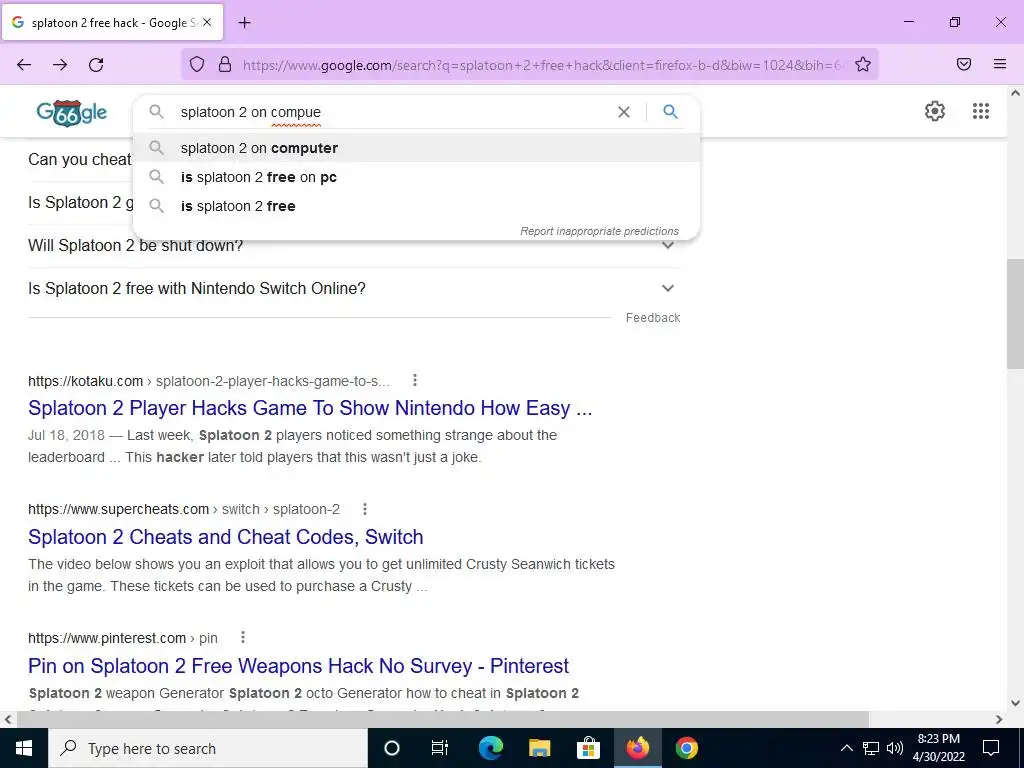Open options menu for supercheats.com result
Screen dimensions: 1024x768
click(365, 509)
